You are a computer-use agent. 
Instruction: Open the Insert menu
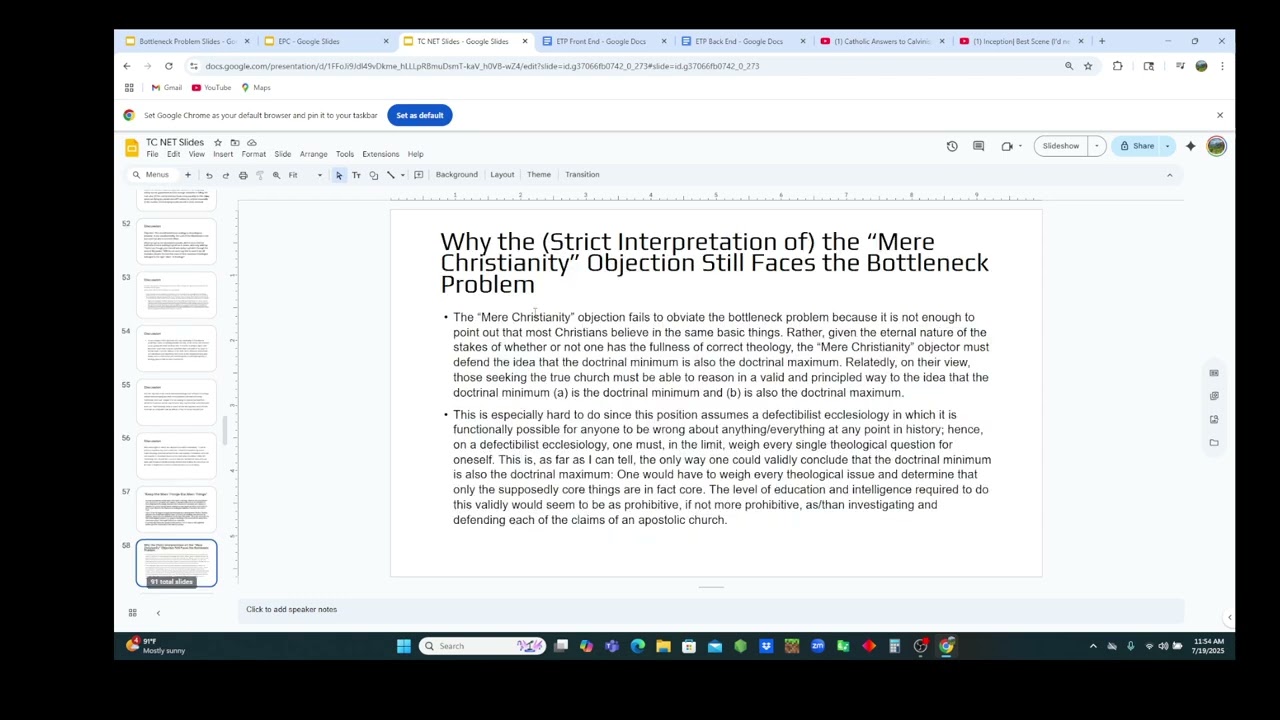[223, 154]
